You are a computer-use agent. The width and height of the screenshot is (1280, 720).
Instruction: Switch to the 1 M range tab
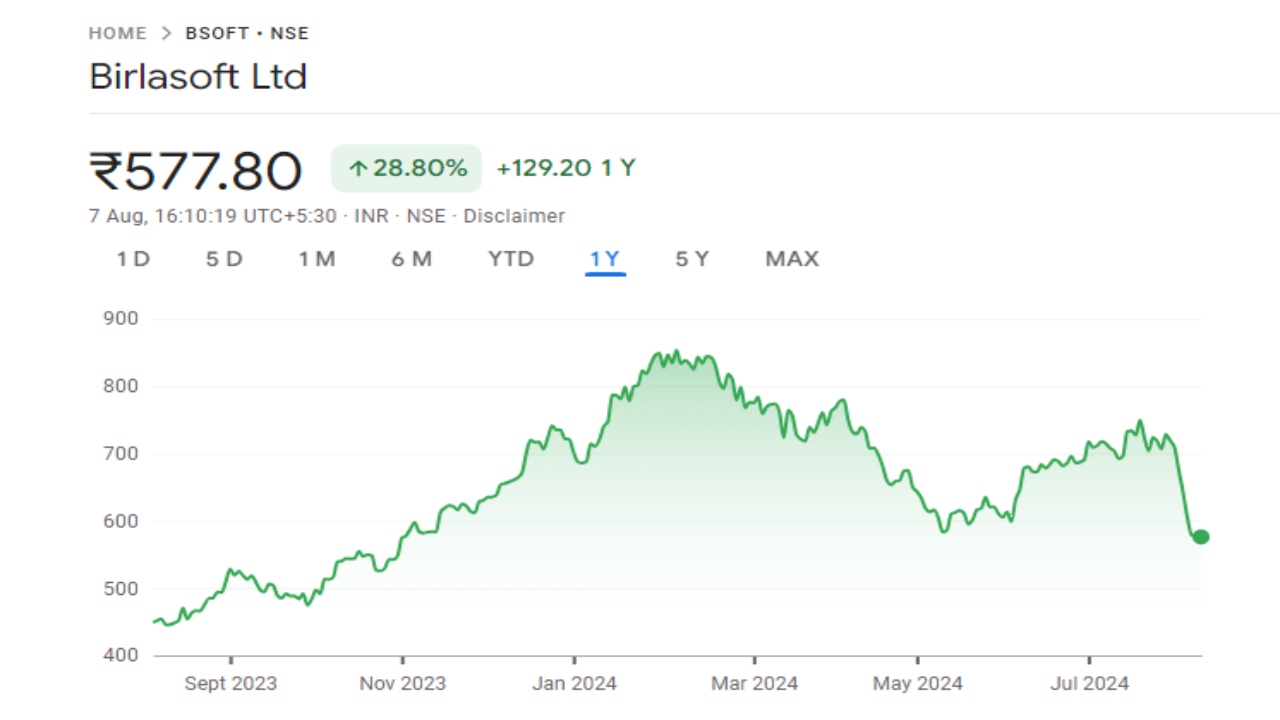pyautogui.click(x=317, y=259)
